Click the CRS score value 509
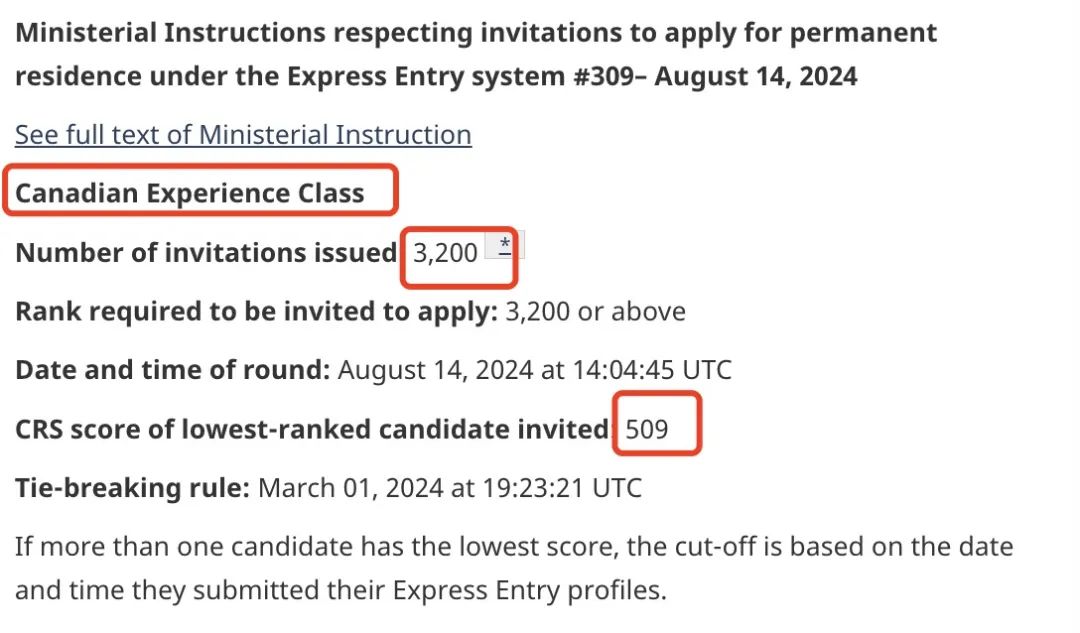This screenshot has height=633, width=1080. (x=647, y=429)
